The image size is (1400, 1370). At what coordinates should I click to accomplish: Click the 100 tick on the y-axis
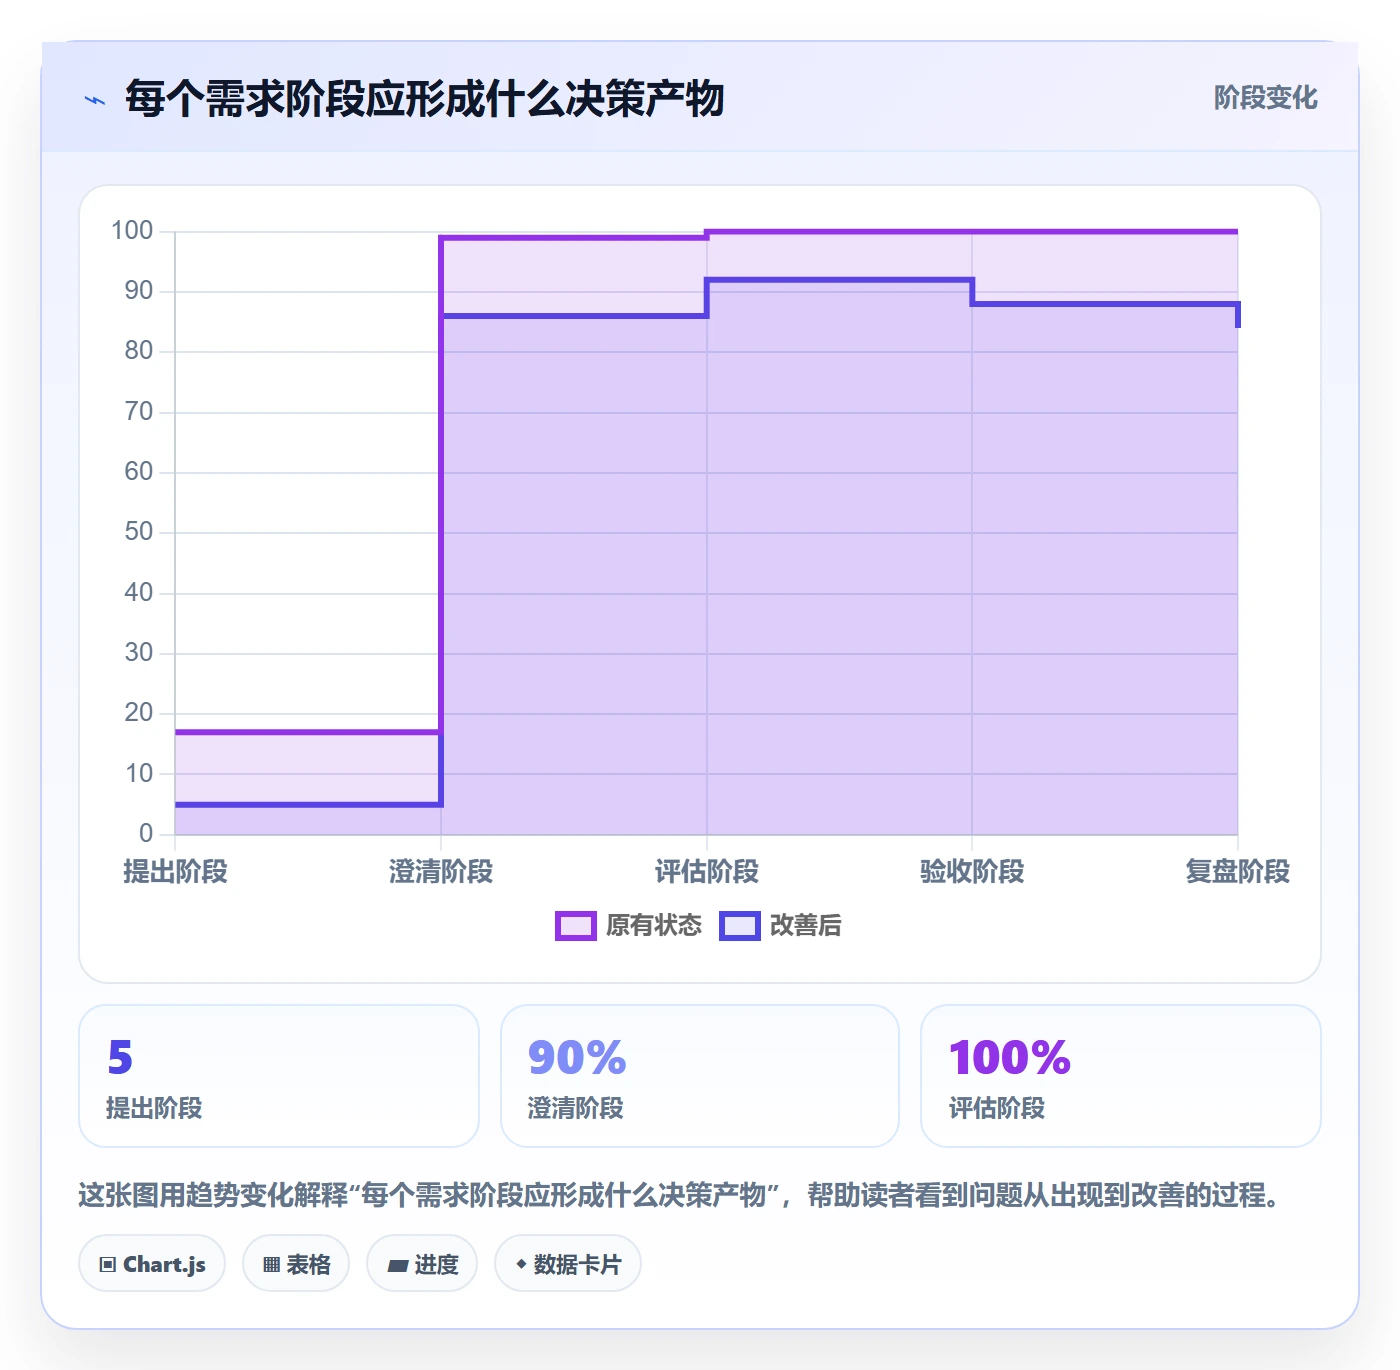click(132, 231)
